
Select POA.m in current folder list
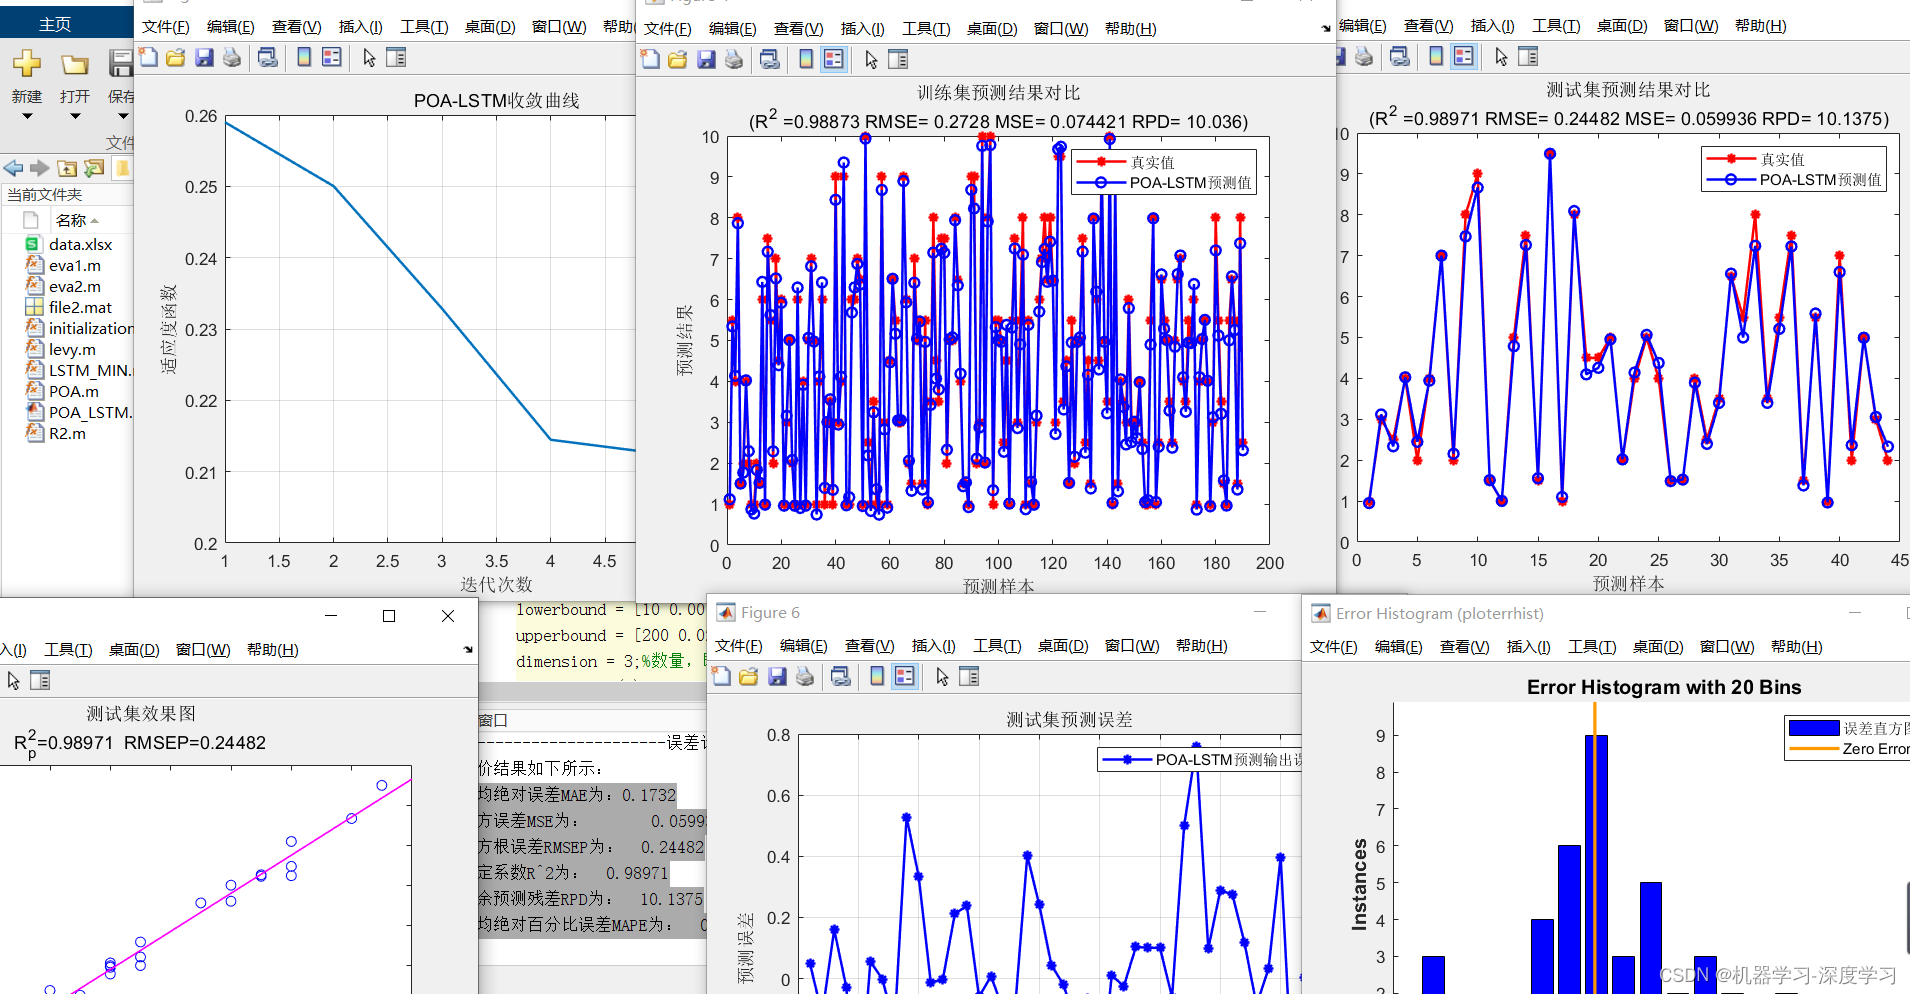point(72,391)
